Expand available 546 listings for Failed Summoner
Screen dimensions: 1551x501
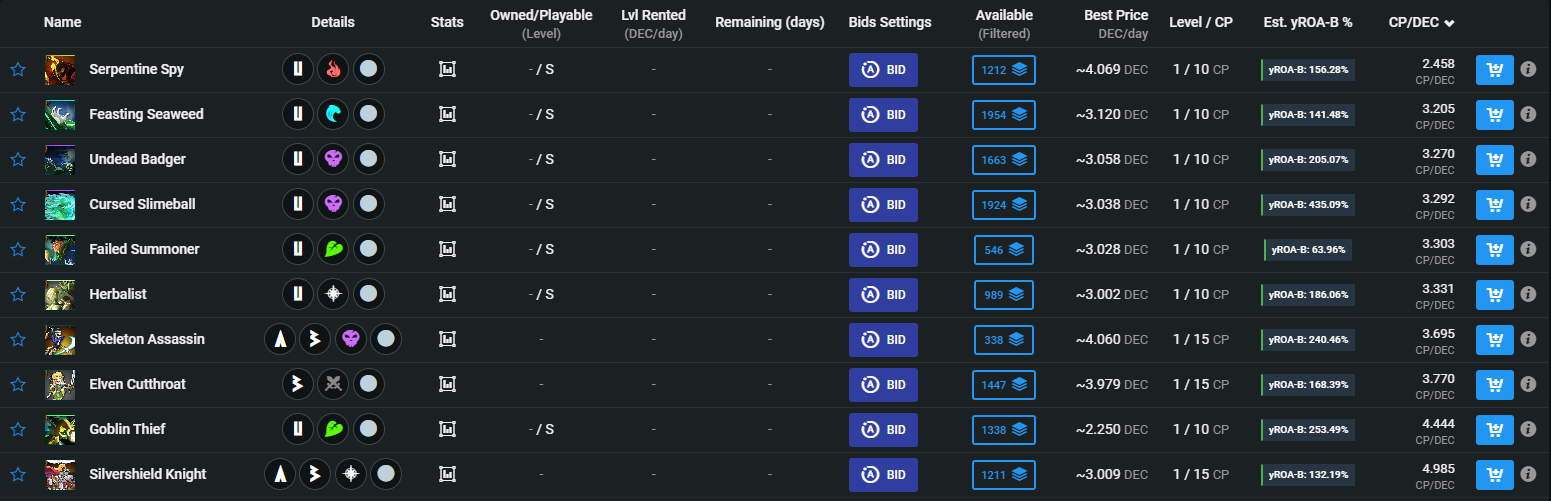point(1004,250)
